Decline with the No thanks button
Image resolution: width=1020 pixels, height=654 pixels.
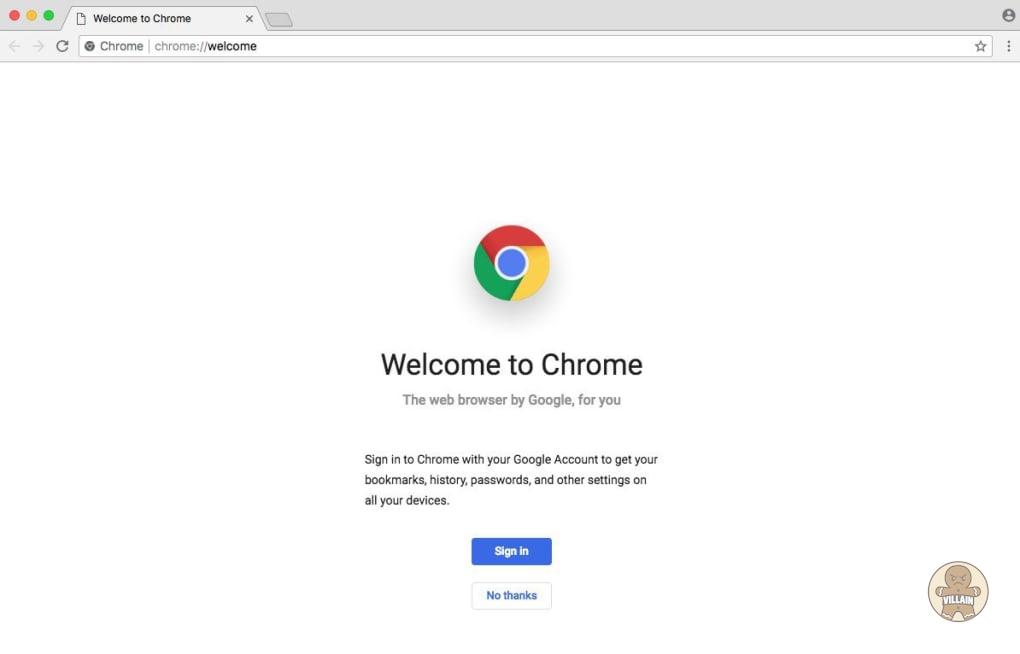pyautogui.click(x=511, y=595)
